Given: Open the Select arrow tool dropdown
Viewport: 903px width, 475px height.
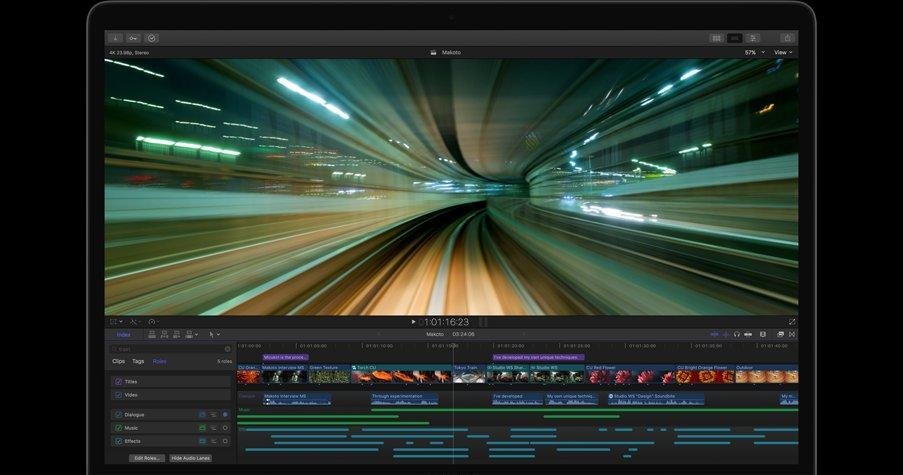Looking at the screenshot, I should coord(214,334).
